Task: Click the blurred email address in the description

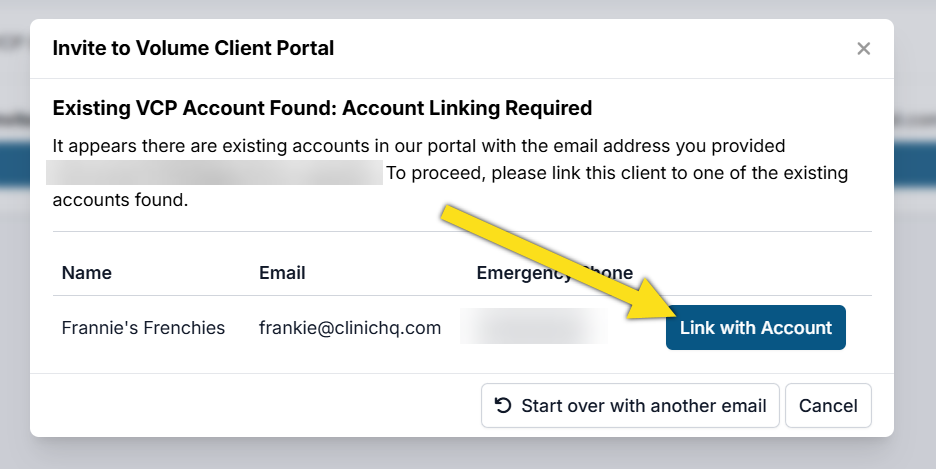Action: (x=215, y=172)
